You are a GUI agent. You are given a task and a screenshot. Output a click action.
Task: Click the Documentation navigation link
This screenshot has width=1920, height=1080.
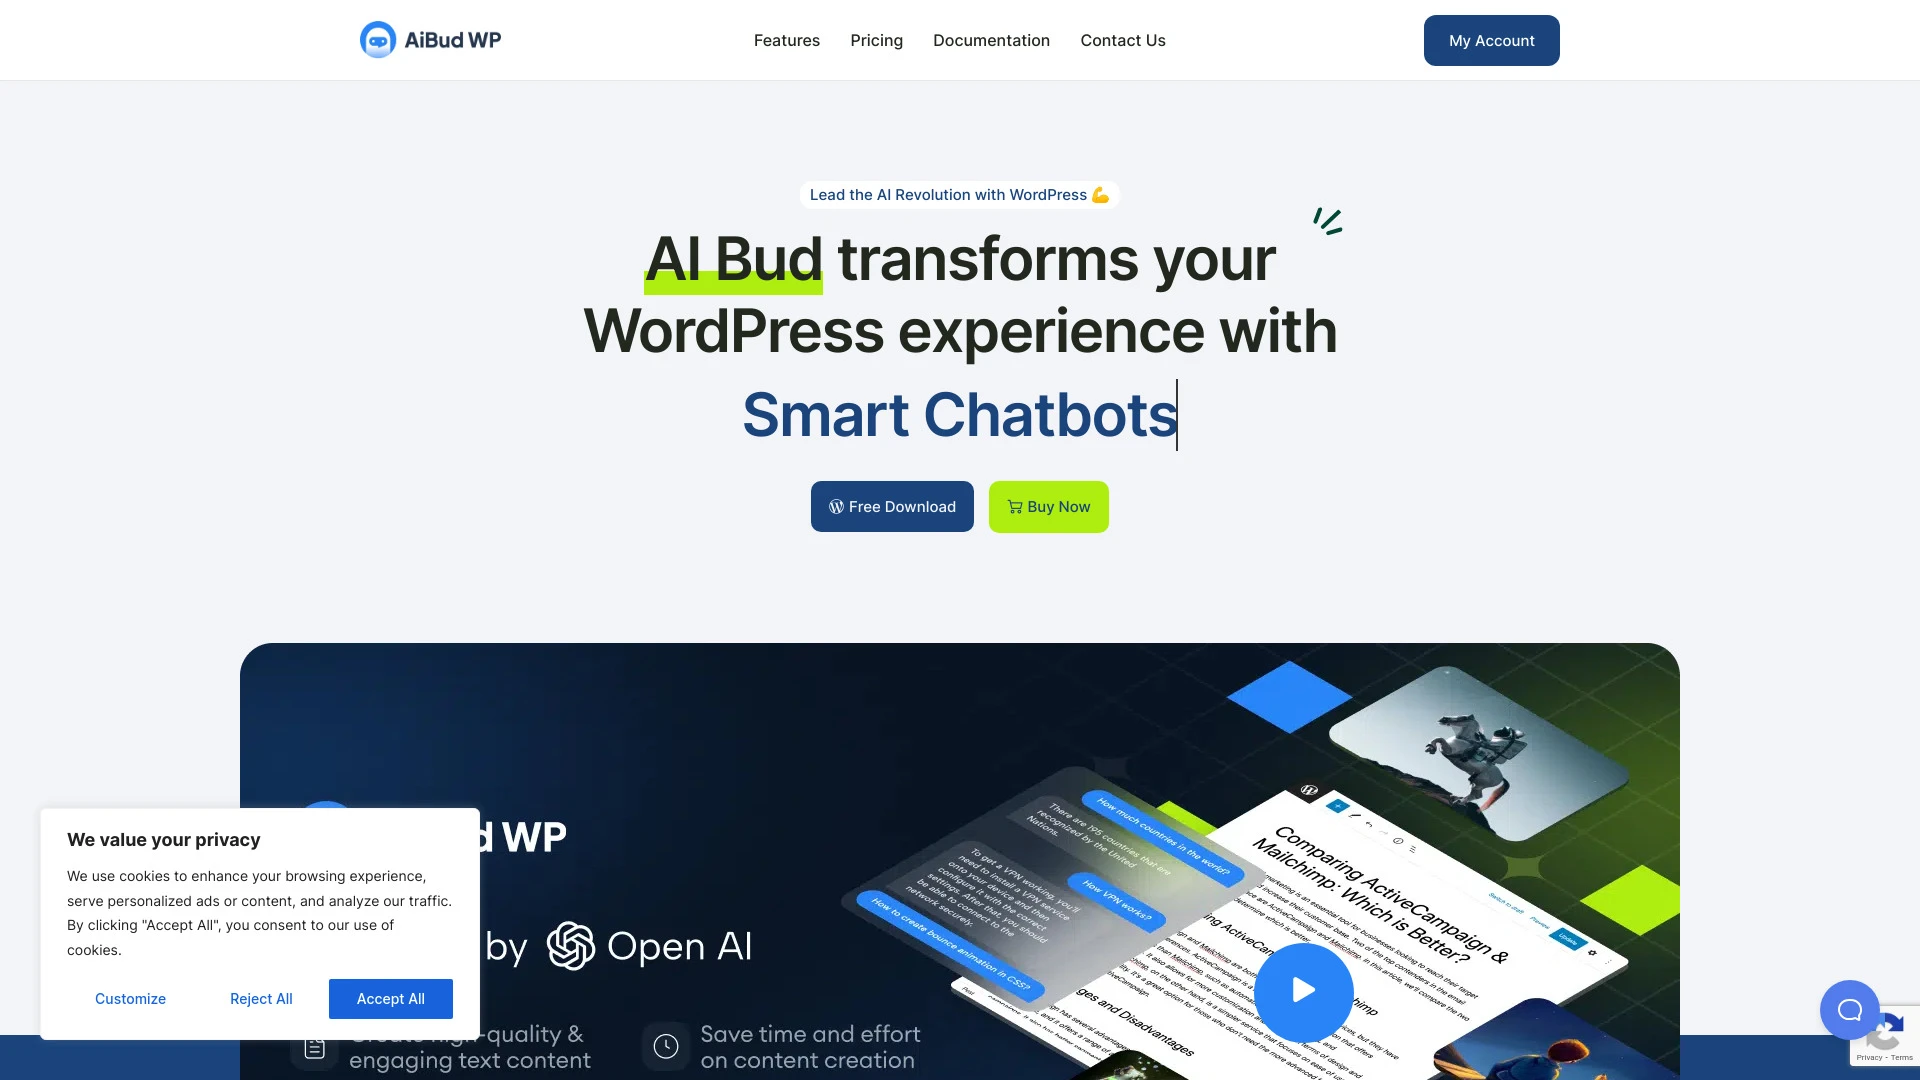pyautogui.click(x=992, y=40)
